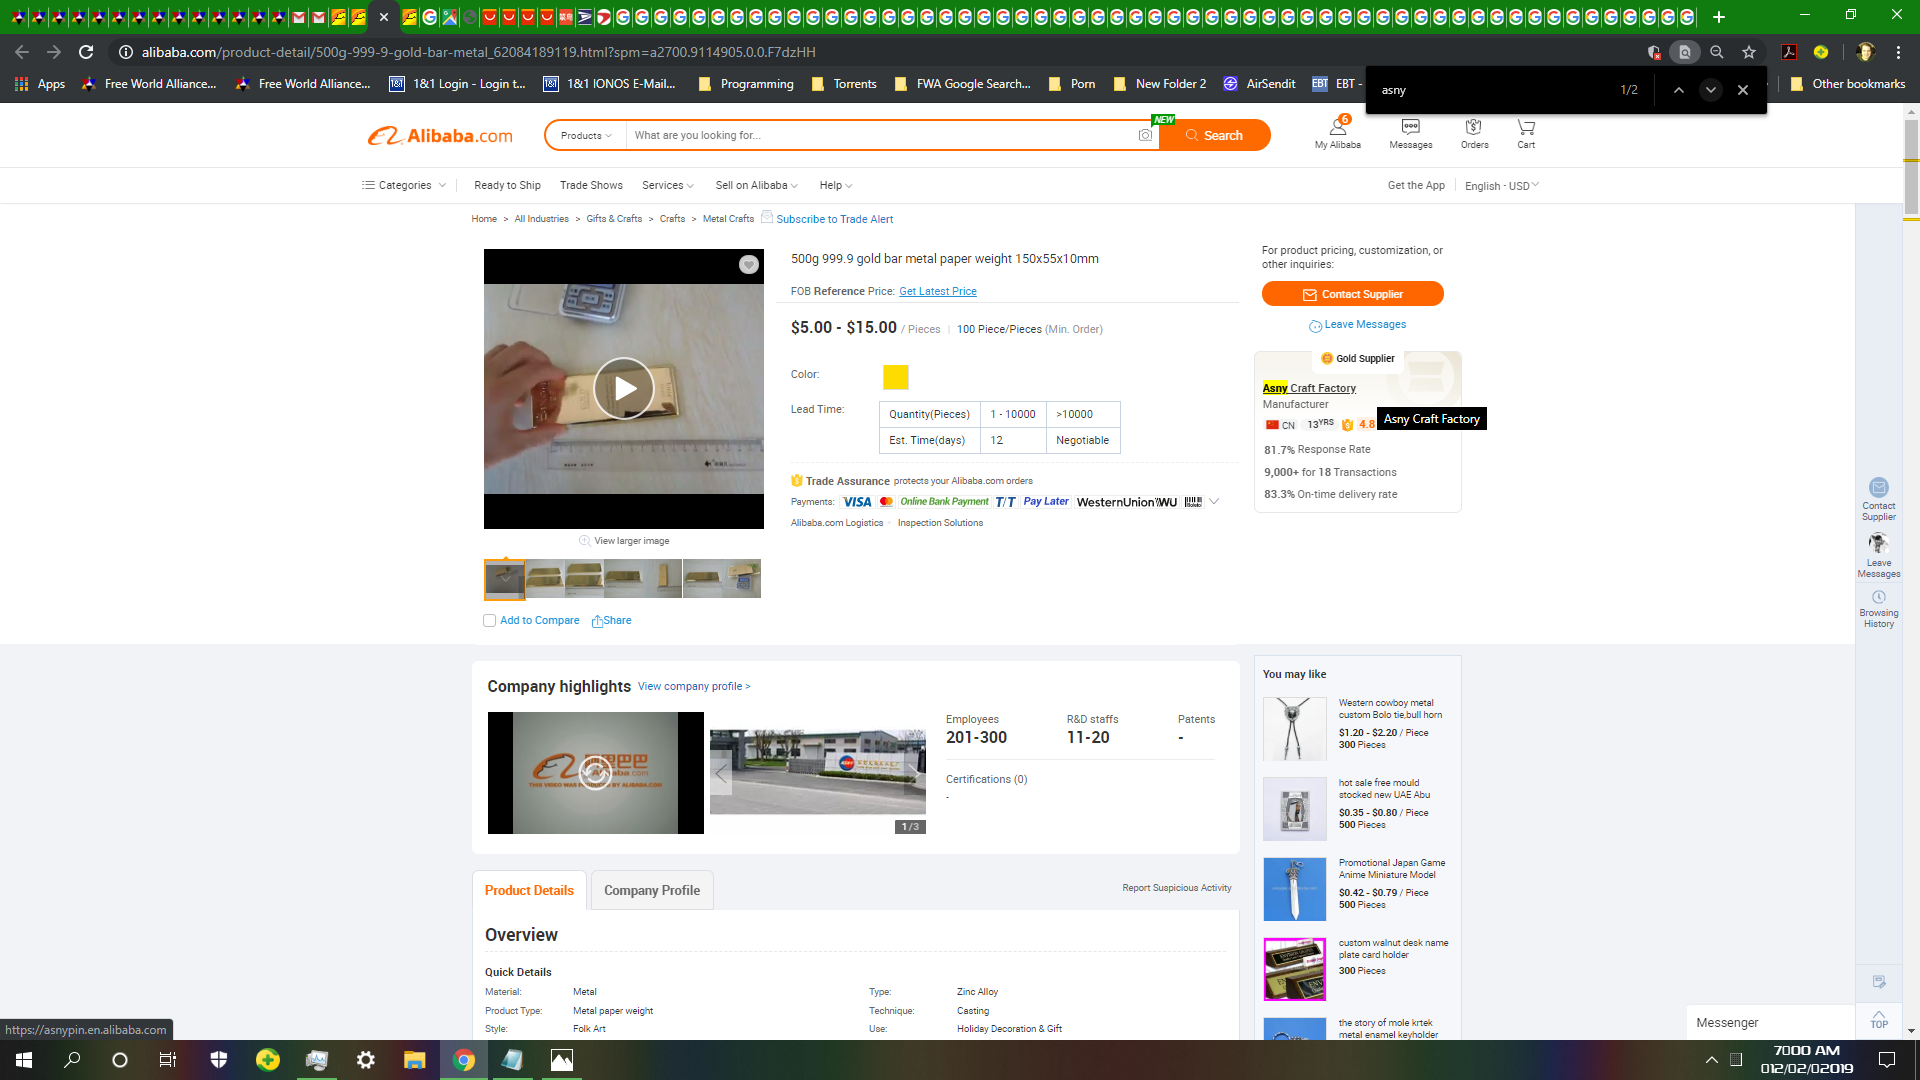Open the Get Latest Price link

point(937,292)
